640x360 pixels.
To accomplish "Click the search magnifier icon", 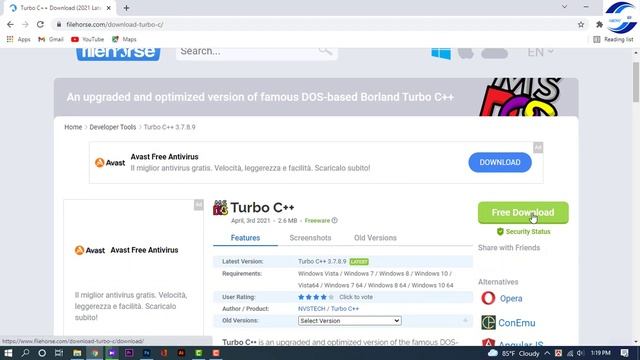I will click(x=325, y=51).
